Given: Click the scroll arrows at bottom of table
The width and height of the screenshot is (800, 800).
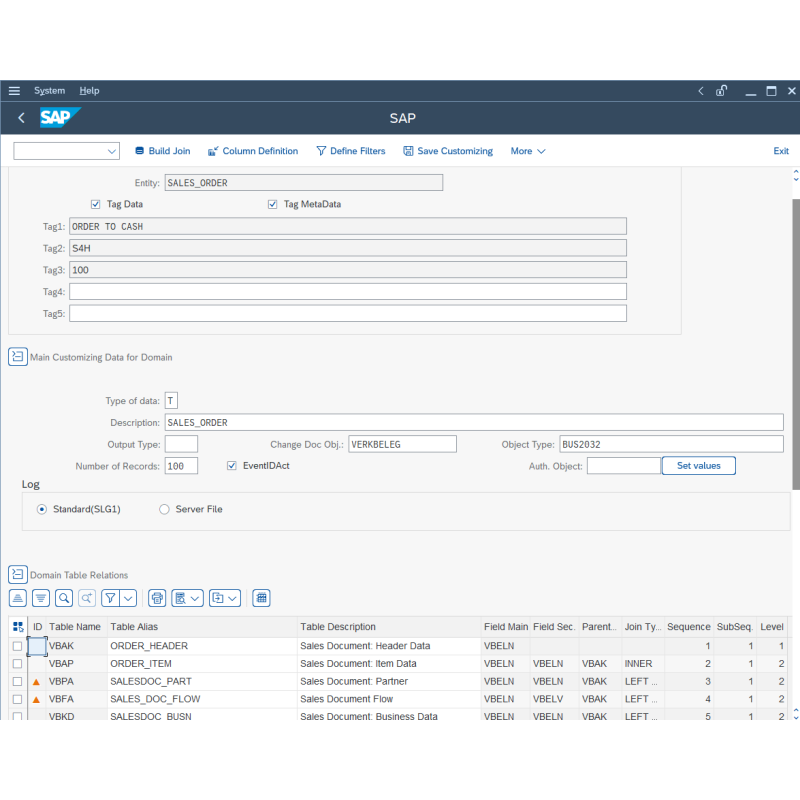Looking at the screenshot, I should 796,713.
